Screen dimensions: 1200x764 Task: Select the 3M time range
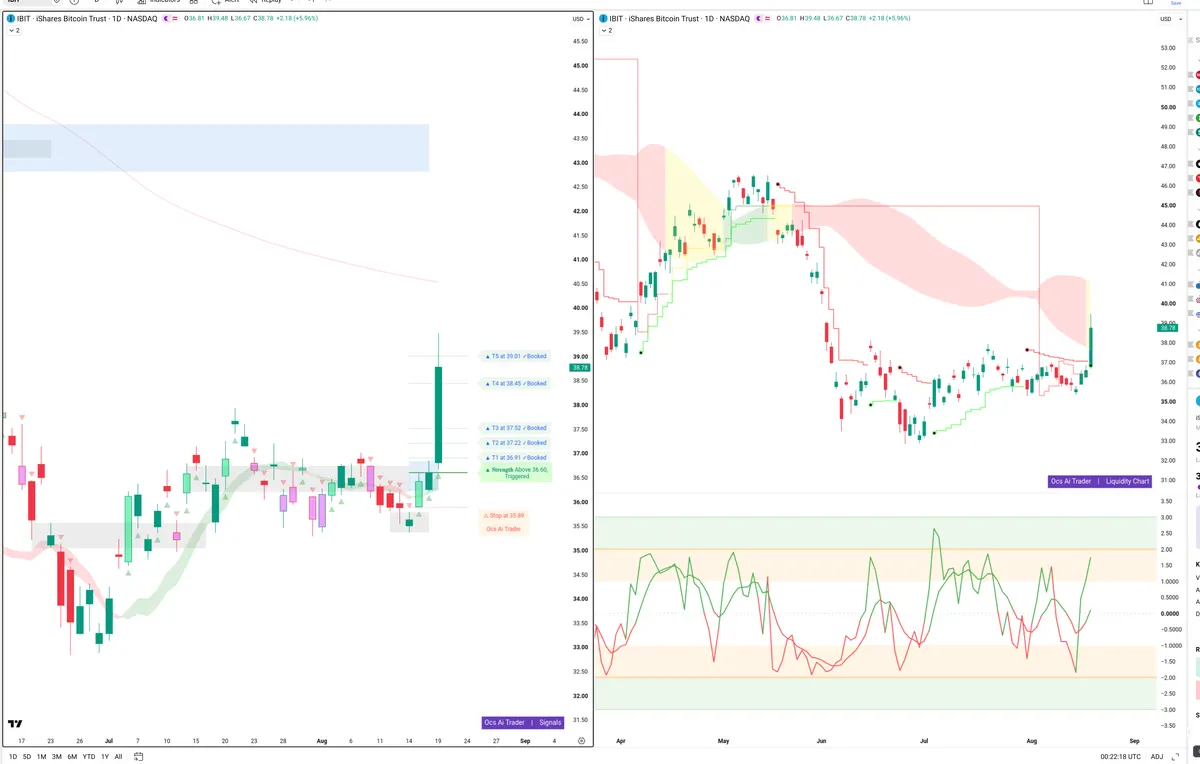coord(56,756)
